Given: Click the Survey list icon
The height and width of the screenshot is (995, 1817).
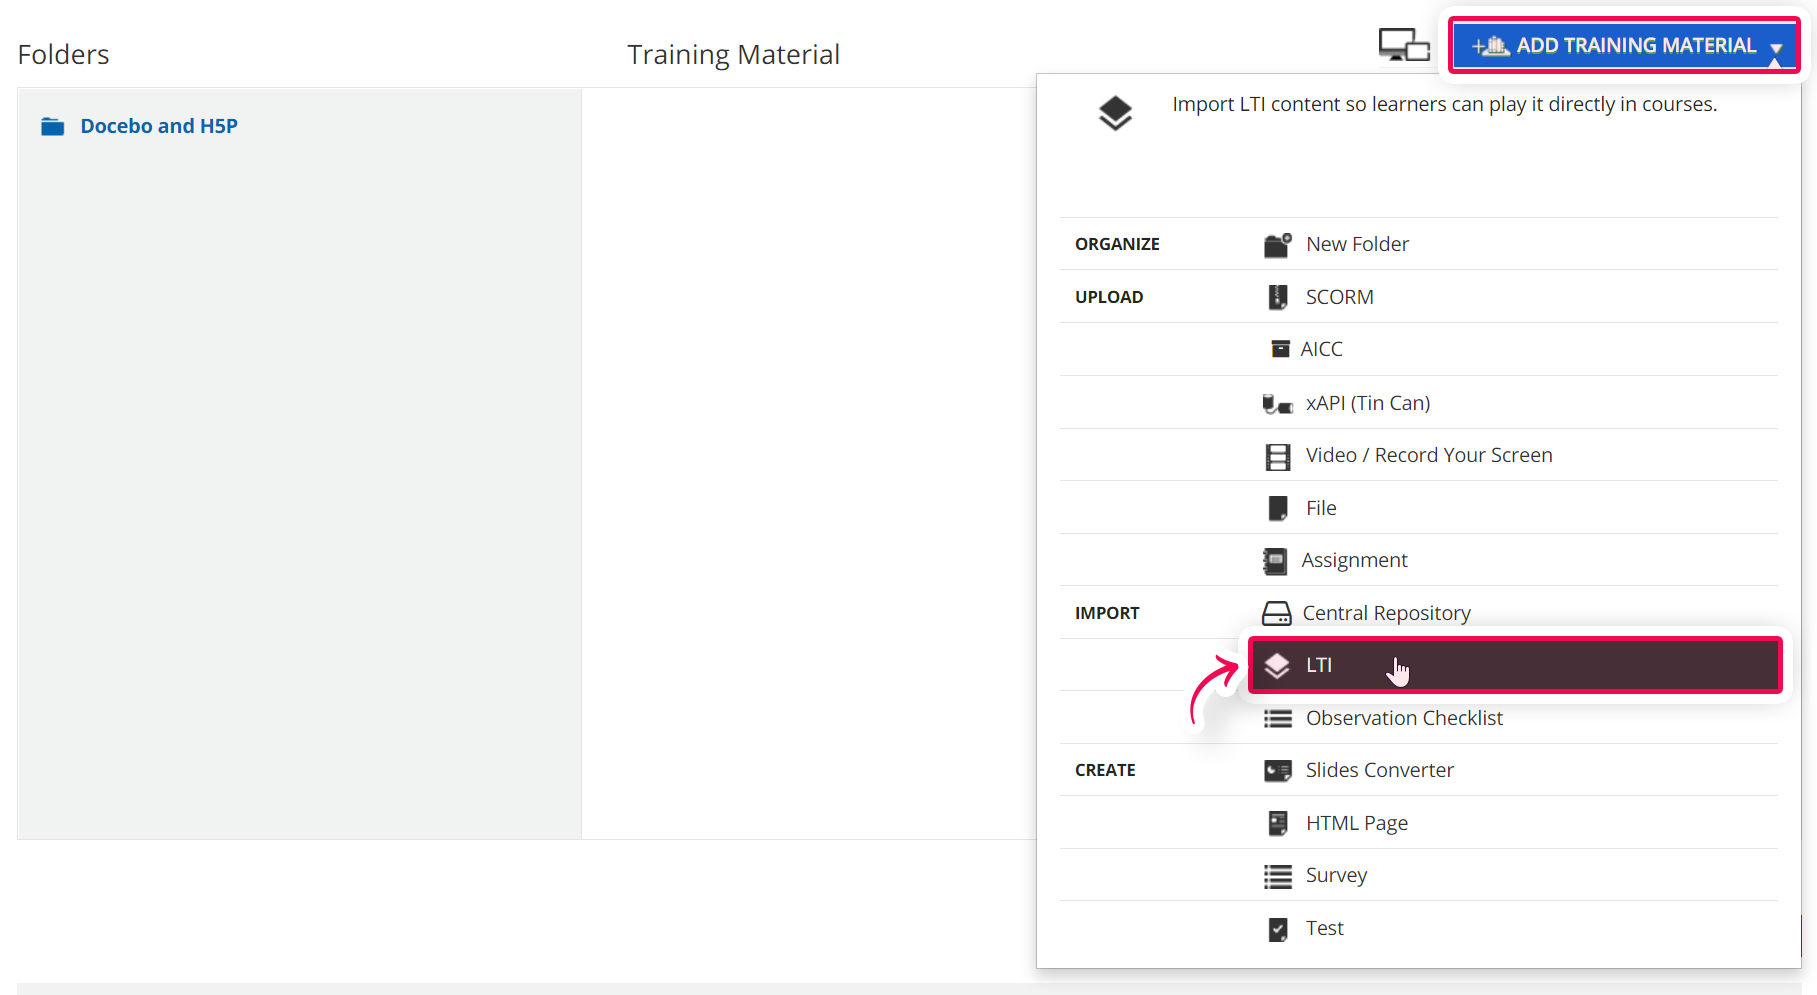Looking at the screenshot, I should (x=1278, y=876).
